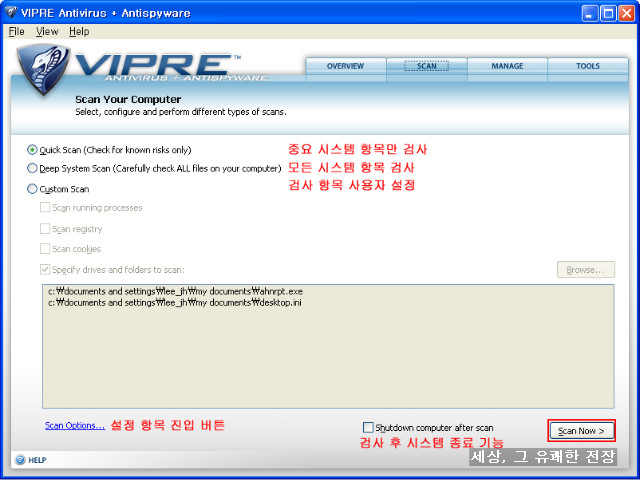Screen dimensions: 640x480
Task: Click the Scan Now button
Action: point(582,431)
